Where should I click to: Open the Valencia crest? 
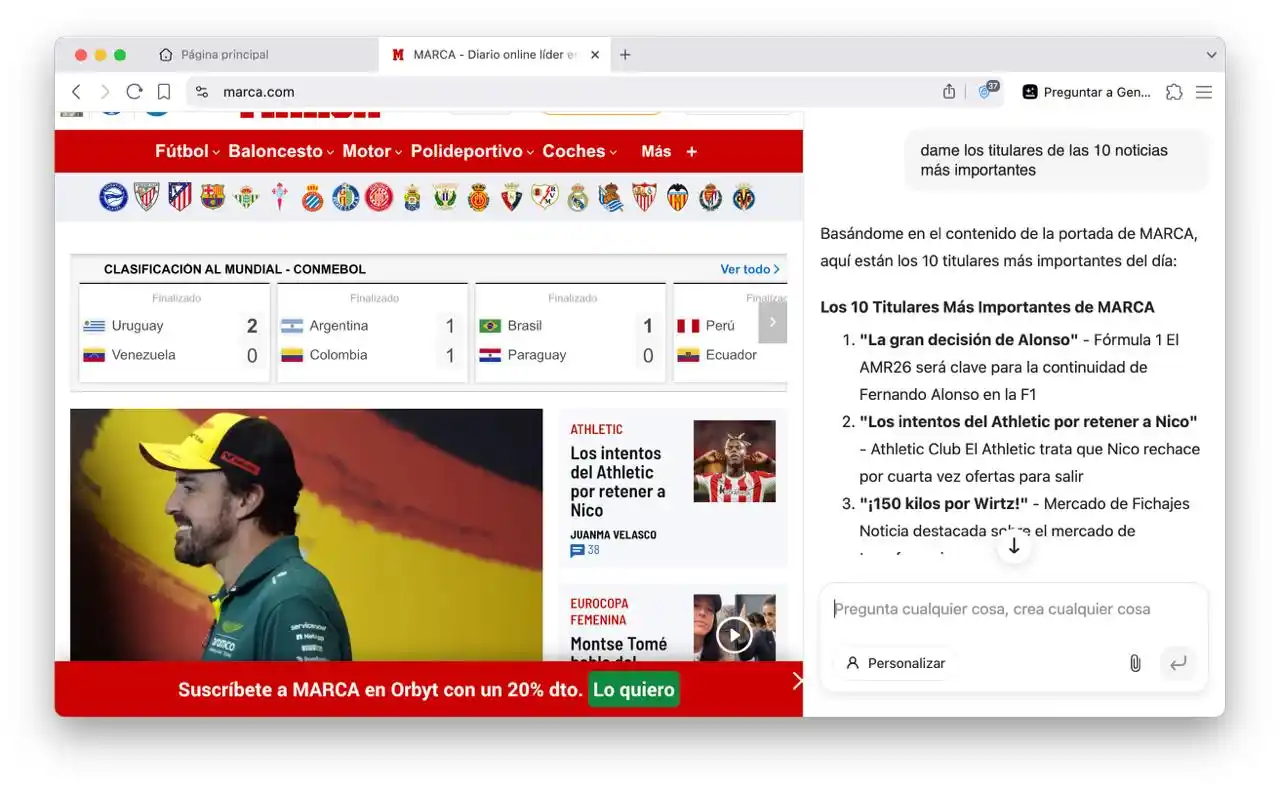677,196
